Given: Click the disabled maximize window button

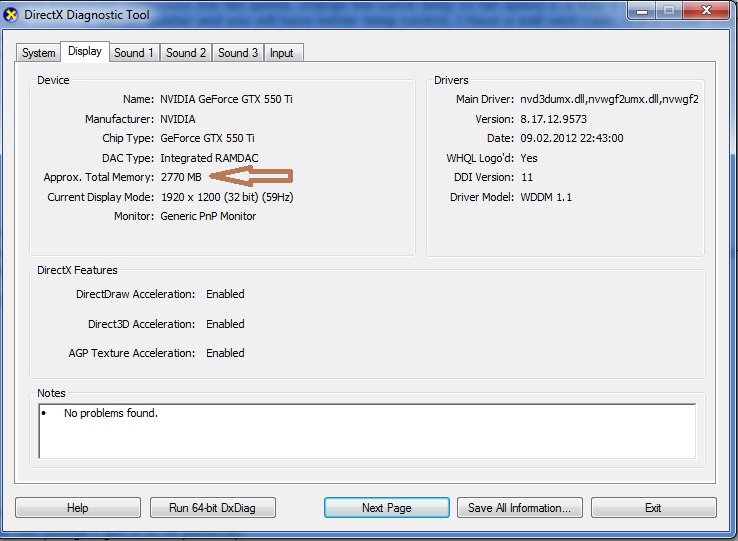Looking at the screenshot, I should point(669,11).
